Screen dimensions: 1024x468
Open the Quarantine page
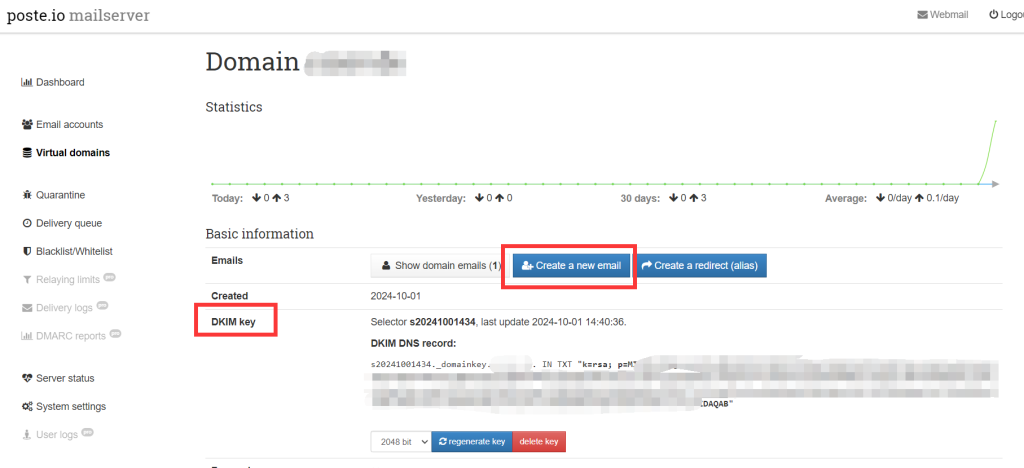point(54,195)
